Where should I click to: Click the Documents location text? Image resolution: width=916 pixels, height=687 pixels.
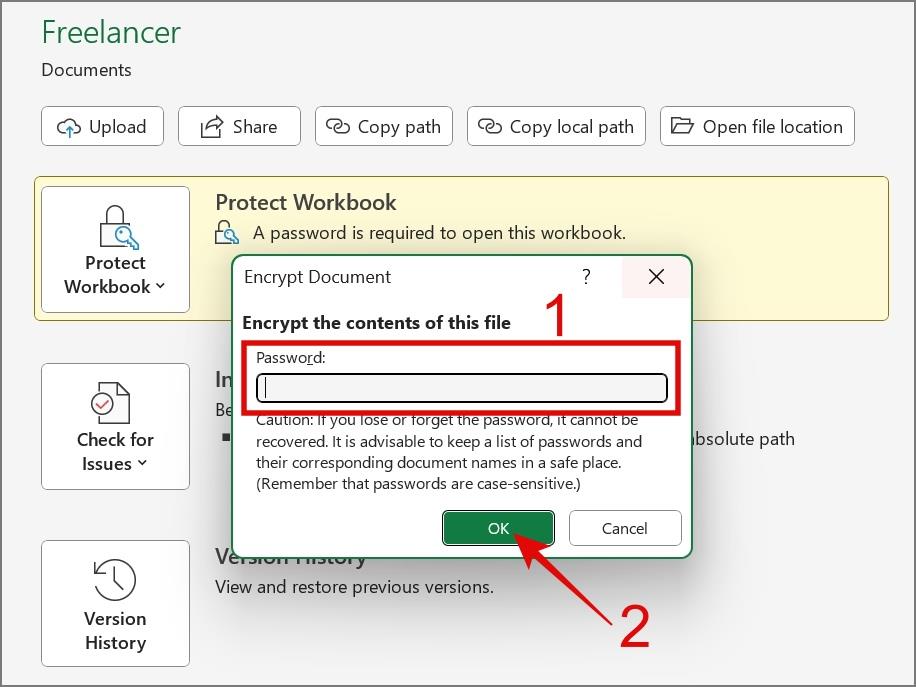point(86,70)
